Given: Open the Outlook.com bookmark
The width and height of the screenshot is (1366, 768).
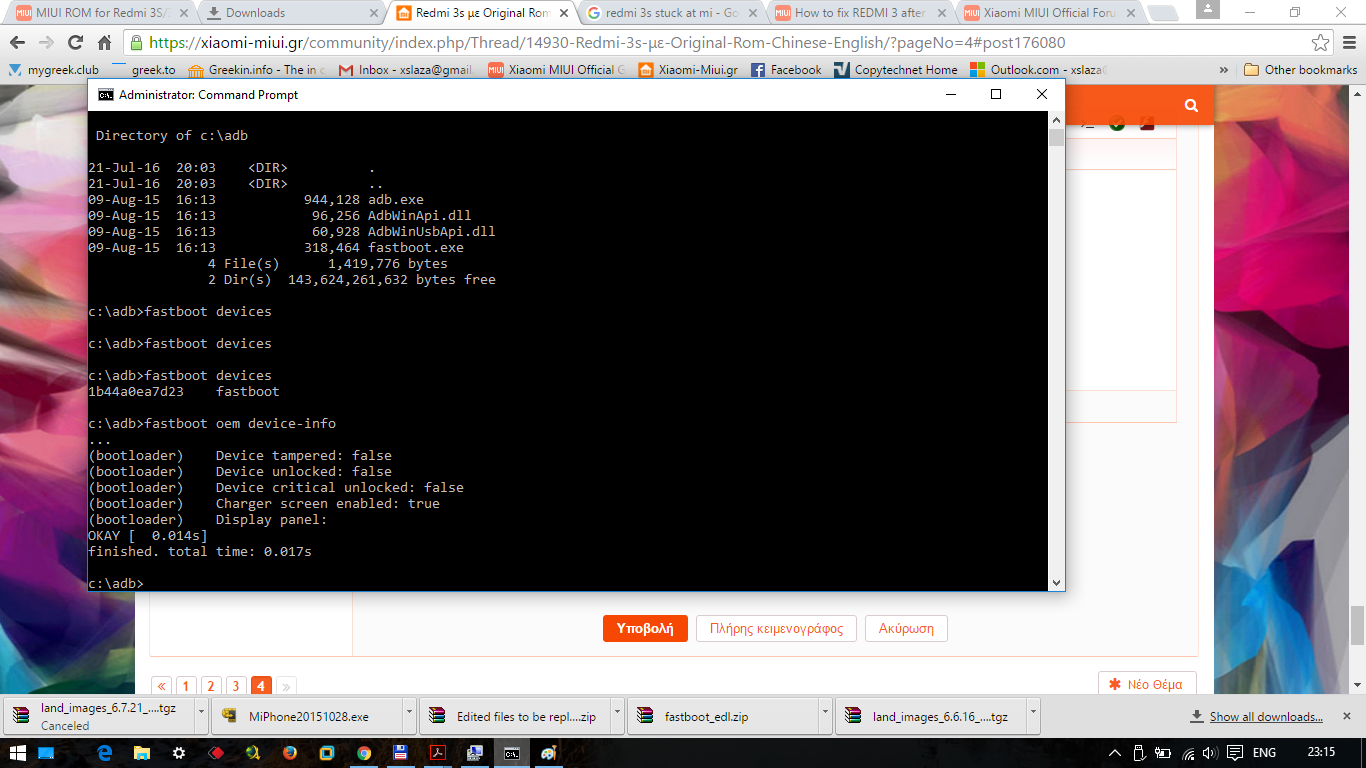Looking at the screenshot, I should pos(1040,70).
